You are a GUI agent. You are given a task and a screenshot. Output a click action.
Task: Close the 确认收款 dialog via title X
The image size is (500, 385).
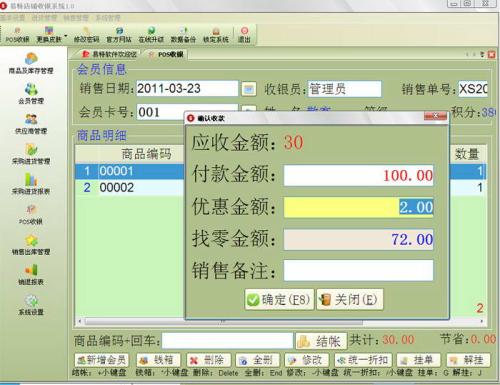coord(435,116)
